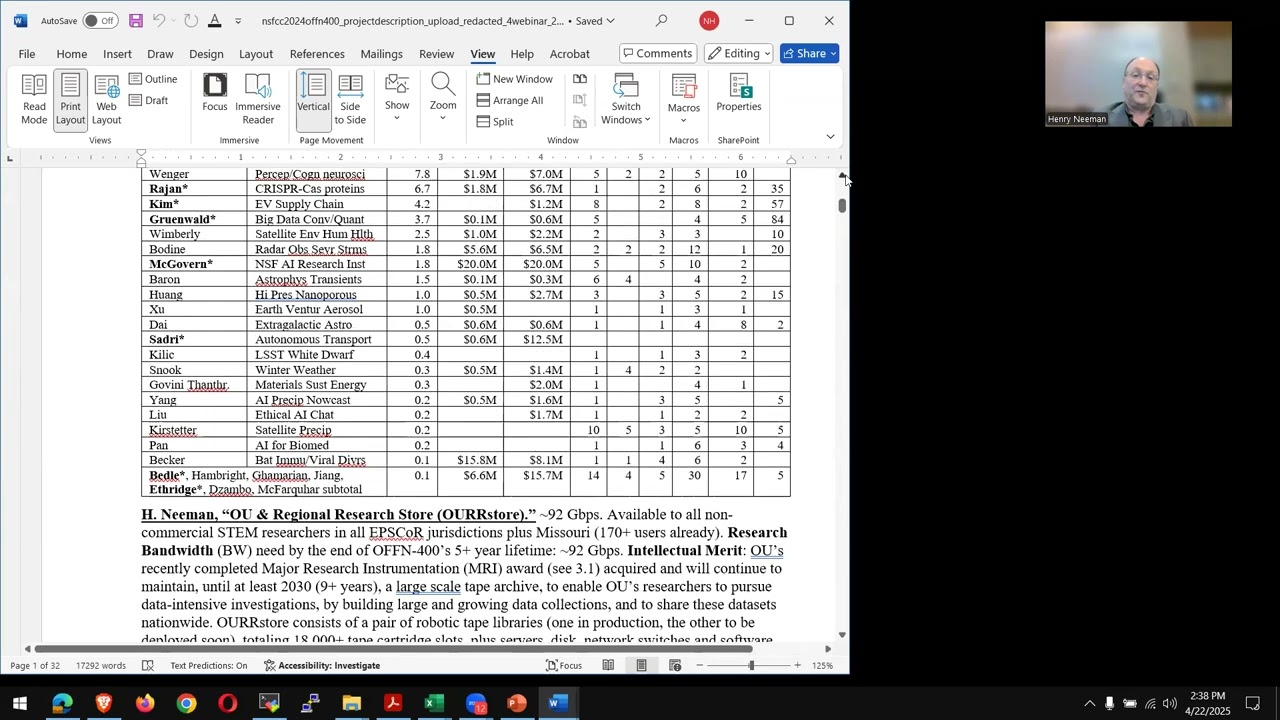Toggle AutoSave off switch

tap(99, 21)
